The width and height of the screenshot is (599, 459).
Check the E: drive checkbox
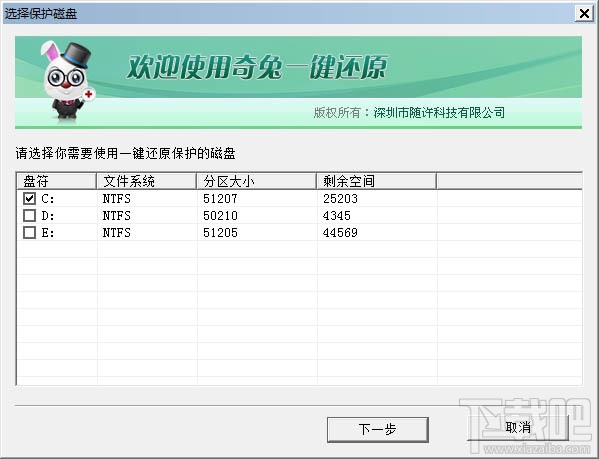click(29, 233)
